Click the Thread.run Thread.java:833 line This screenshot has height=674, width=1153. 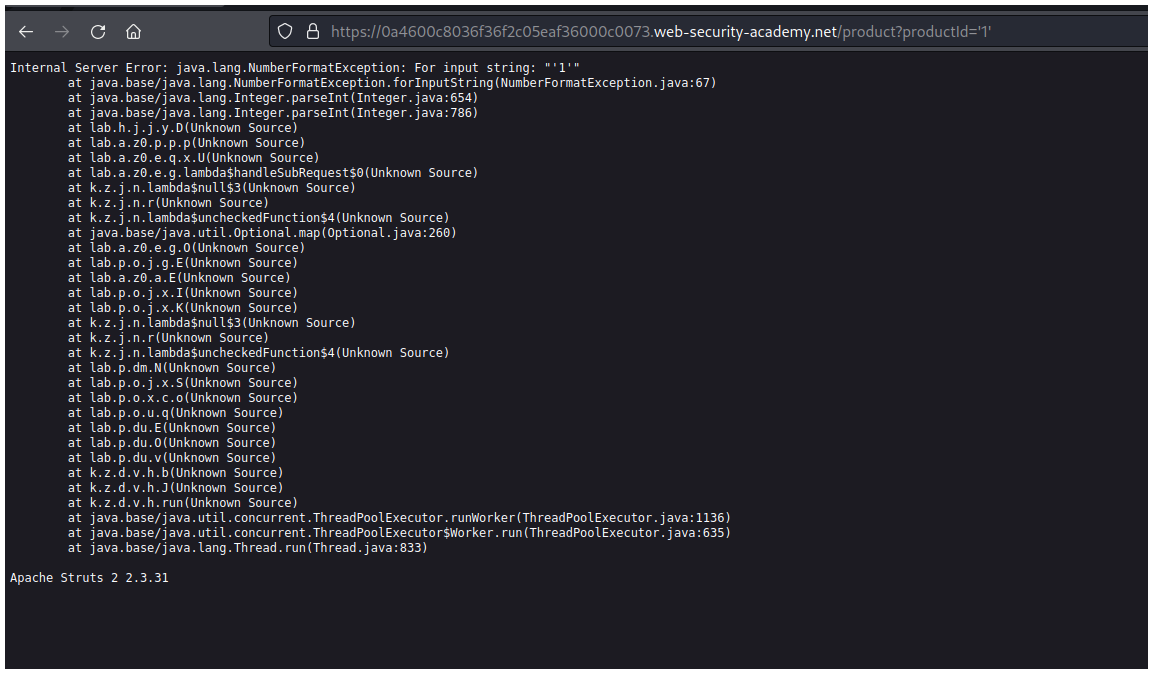(x=248, y=548)
